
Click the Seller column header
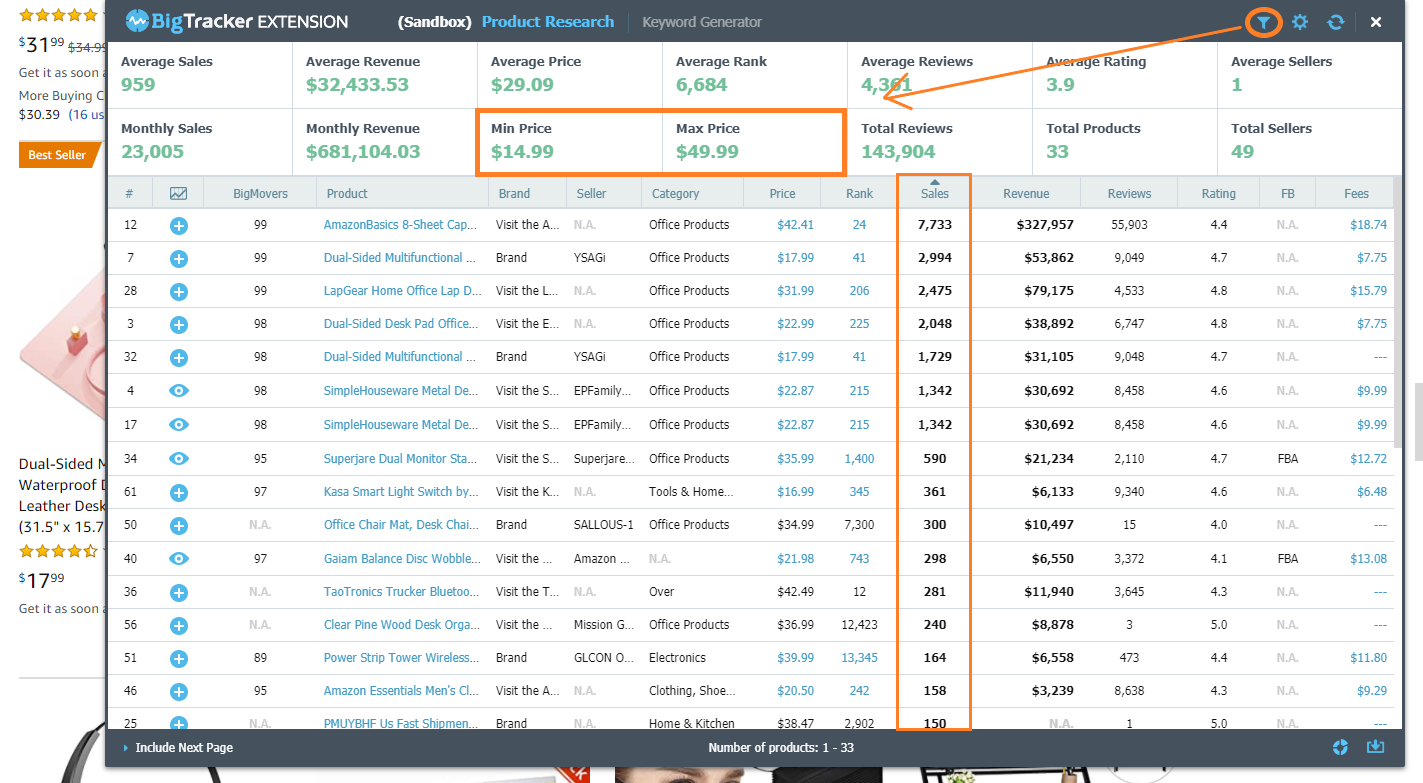[x=591, y=193]
